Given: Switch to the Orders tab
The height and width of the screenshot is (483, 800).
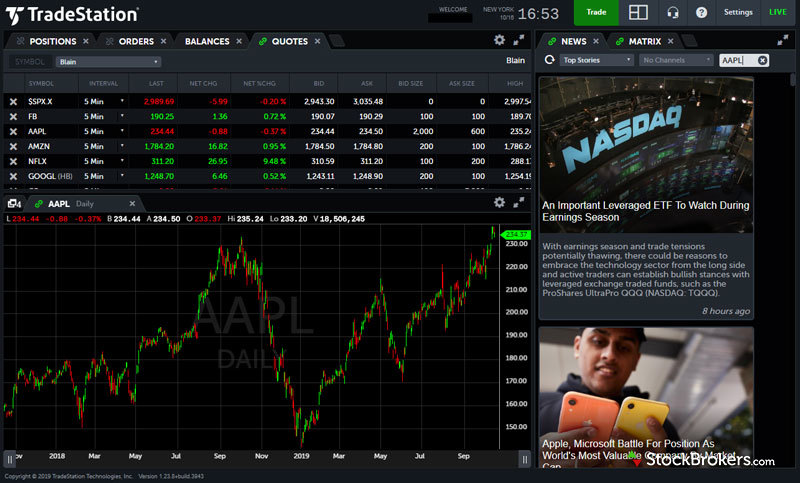Looking at the screenshot, I should [136, 41].
